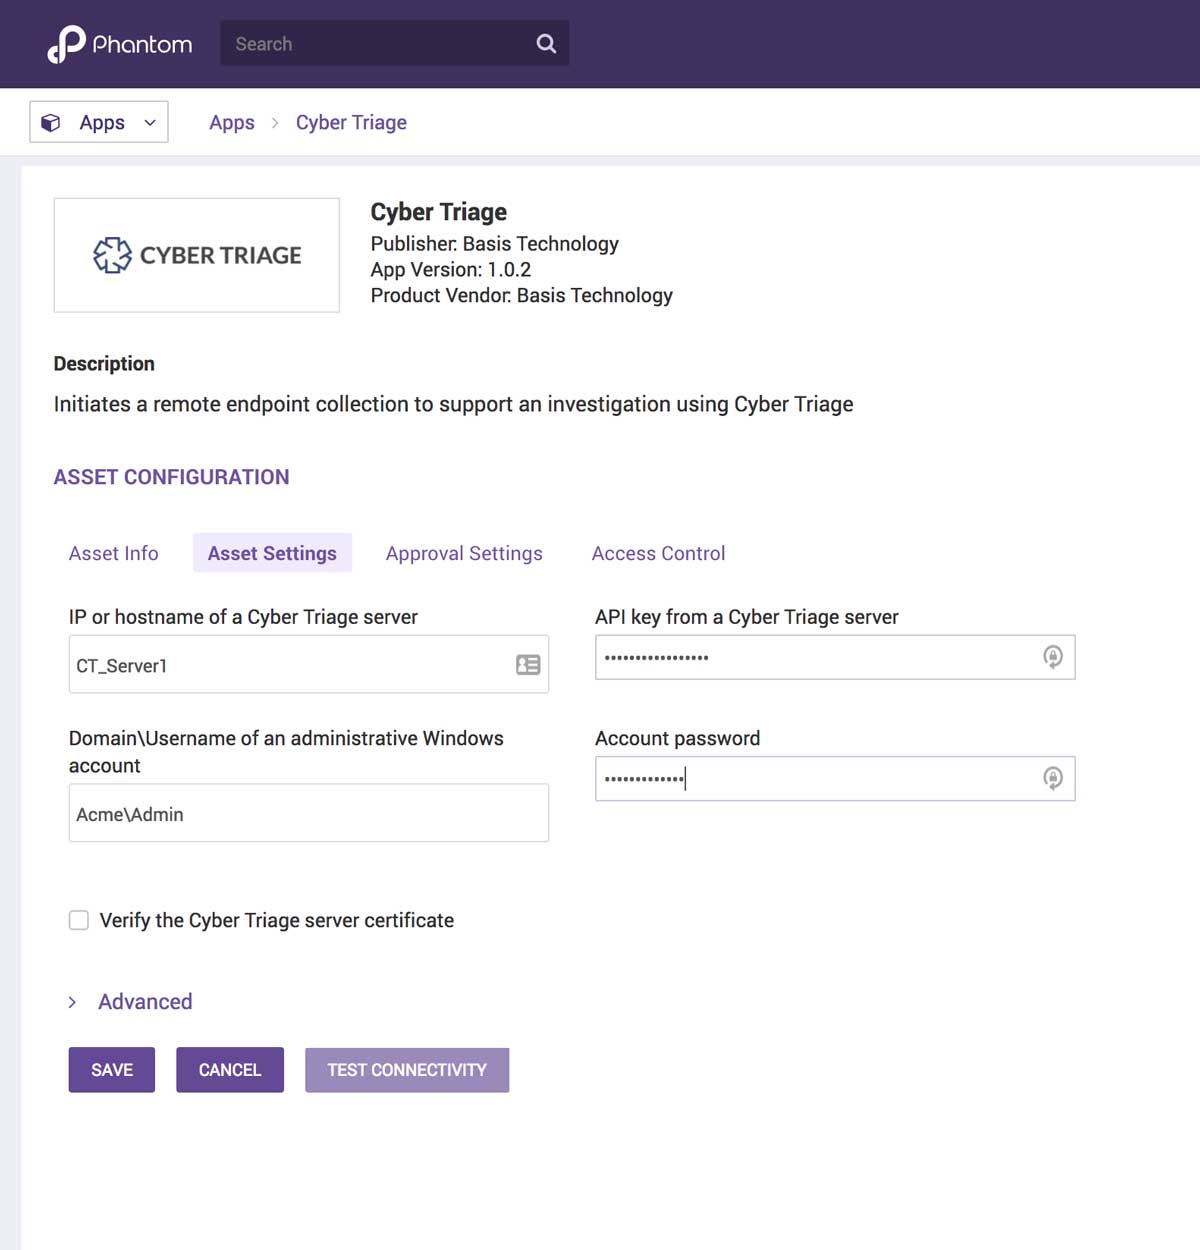Click the Cyber Triage app title
This screenshot has height=1250, width=1200.
coord(438,212)
